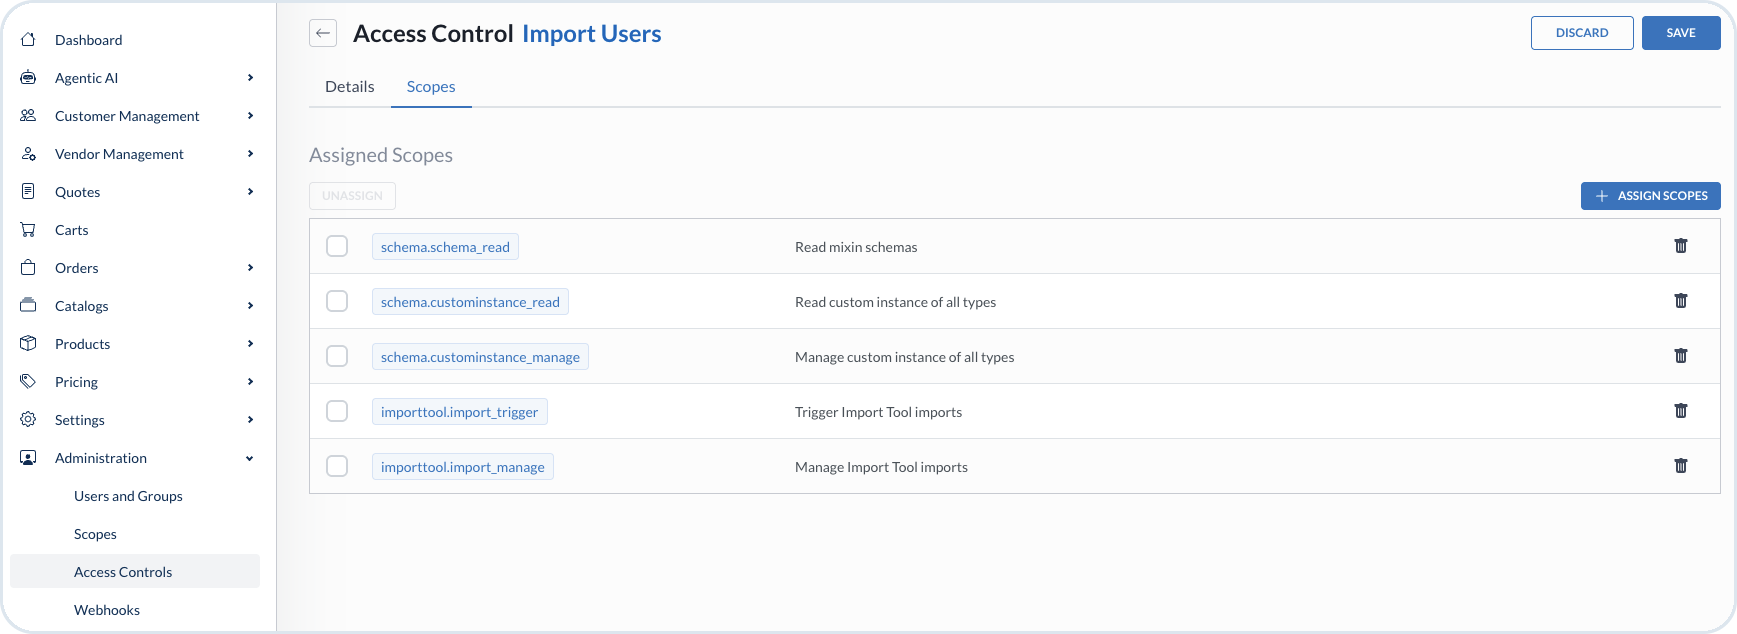
Task: Check the schema.custominstance_manage checkbox
Action: (x=337, y=356)
